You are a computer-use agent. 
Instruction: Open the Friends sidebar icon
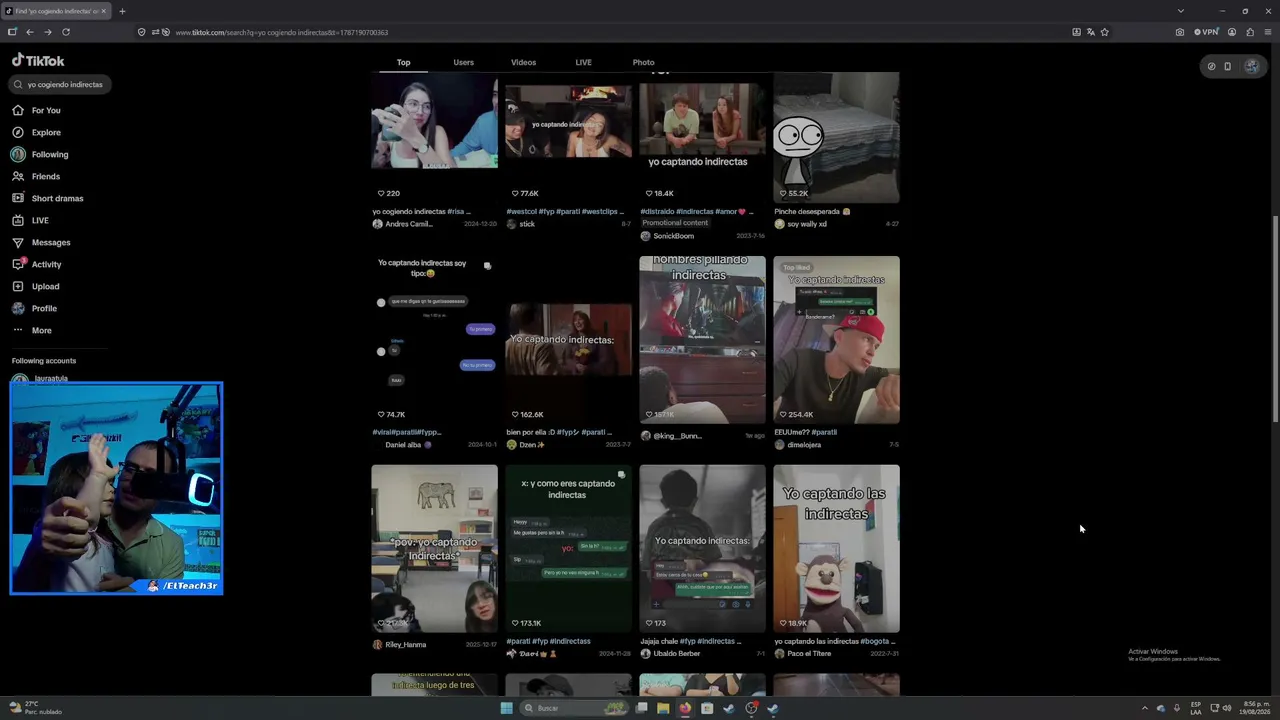(18, 176)
